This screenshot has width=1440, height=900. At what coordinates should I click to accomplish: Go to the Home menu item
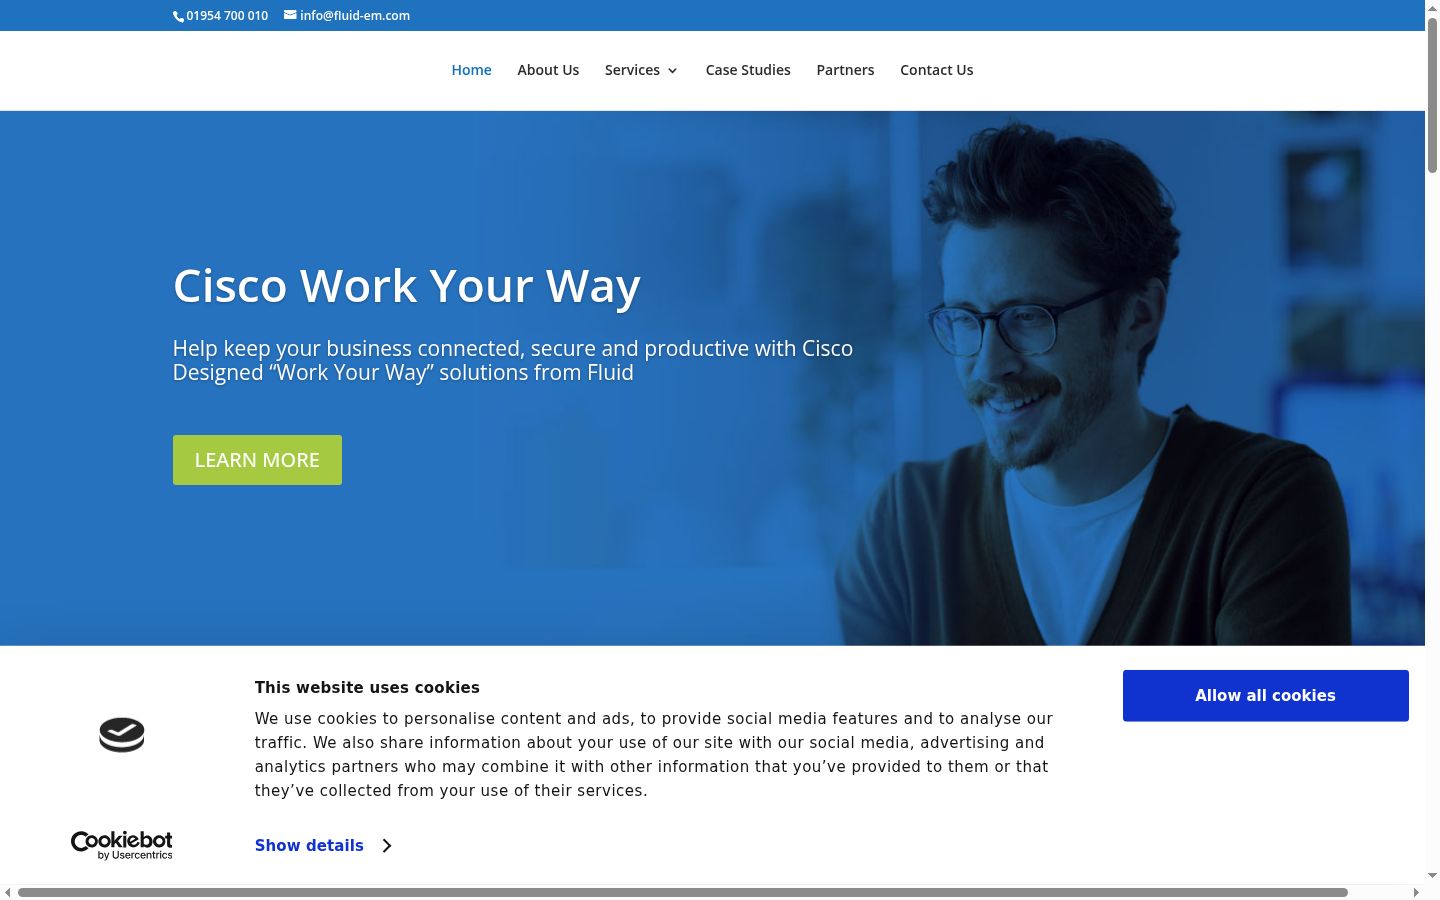(x=471, y=70)
